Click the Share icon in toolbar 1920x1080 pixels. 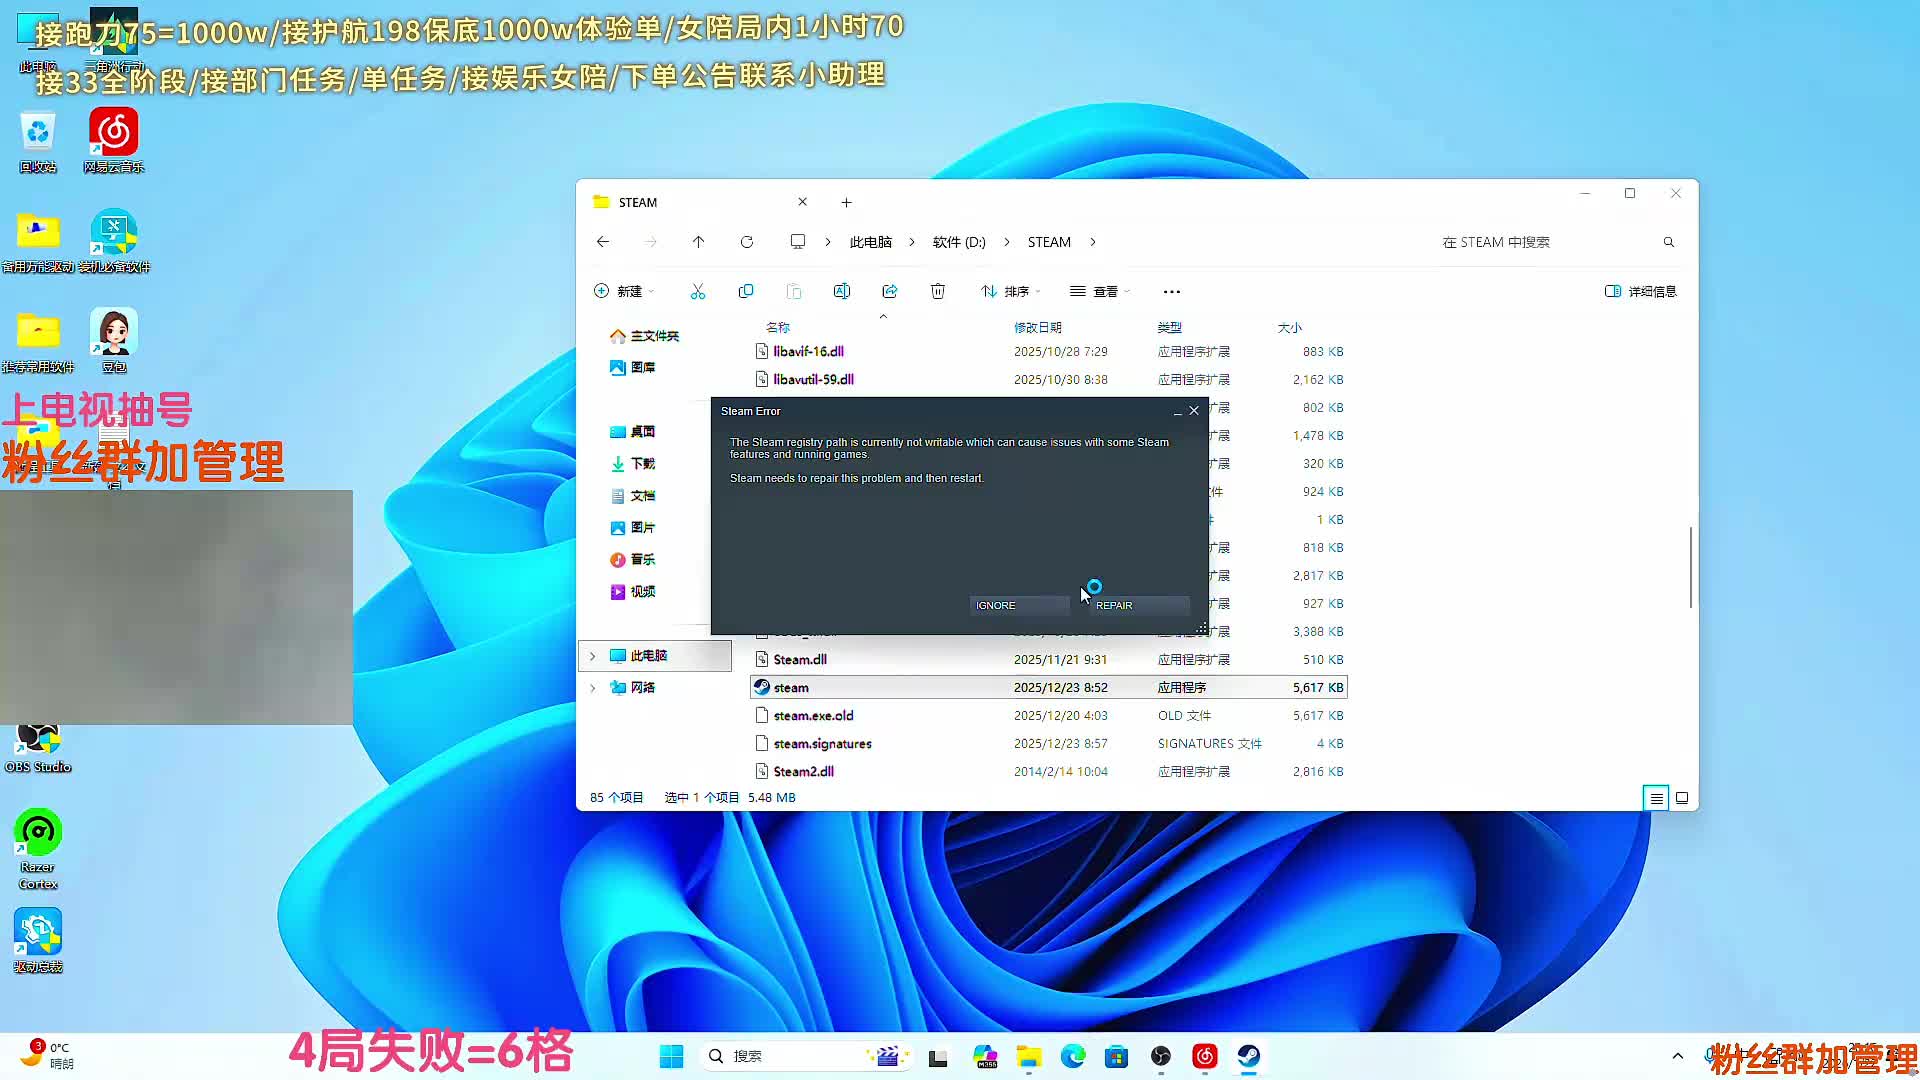coord(889,291)
